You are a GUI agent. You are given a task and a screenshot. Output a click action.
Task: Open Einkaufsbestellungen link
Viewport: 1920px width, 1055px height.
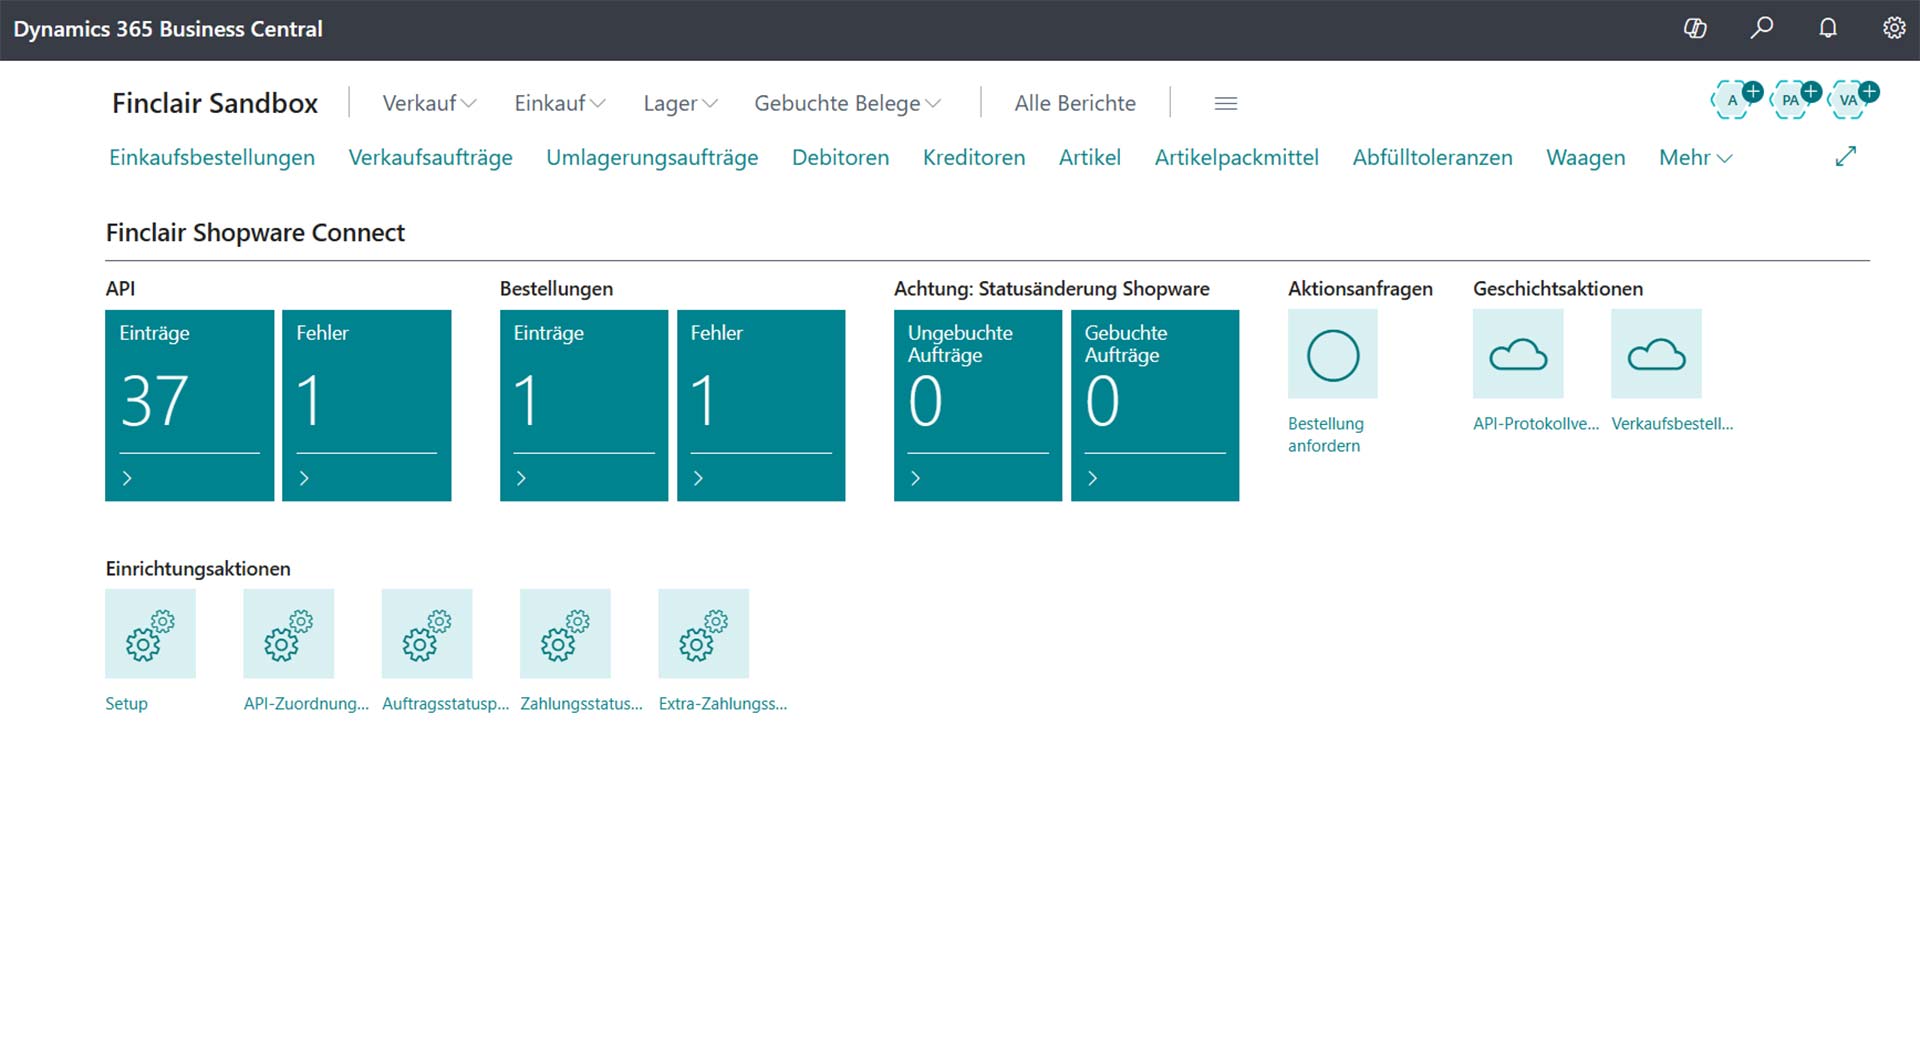212,158
